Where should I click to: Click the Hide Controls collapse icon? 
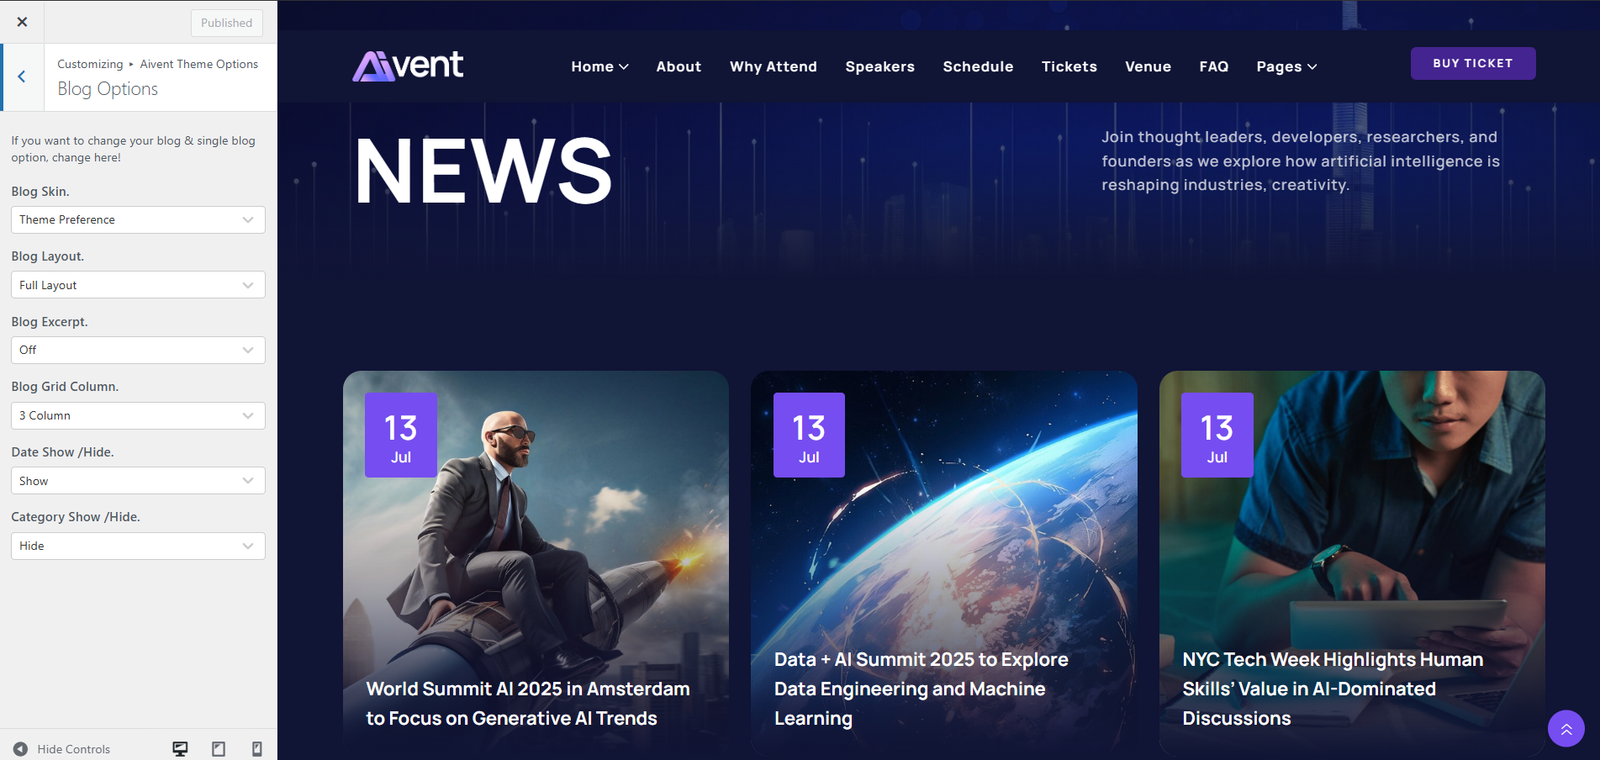pos(20,749)
